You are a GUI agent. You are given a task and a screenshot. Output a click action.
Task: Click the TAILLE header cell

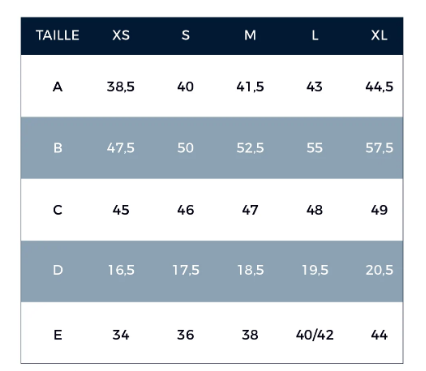pos(58,35)
